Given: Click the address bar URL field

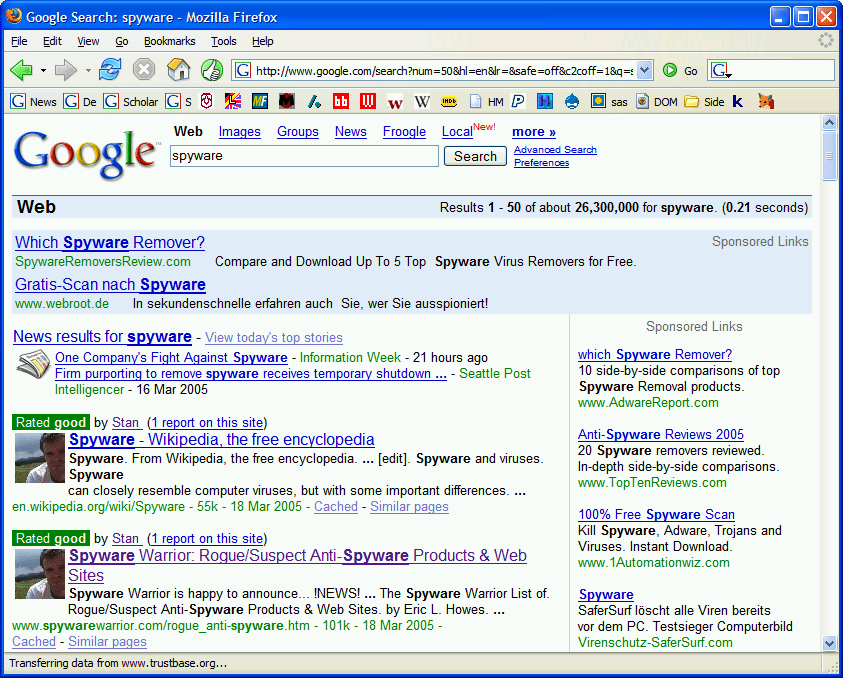Looking at the screenshot, I should point(444,70).
